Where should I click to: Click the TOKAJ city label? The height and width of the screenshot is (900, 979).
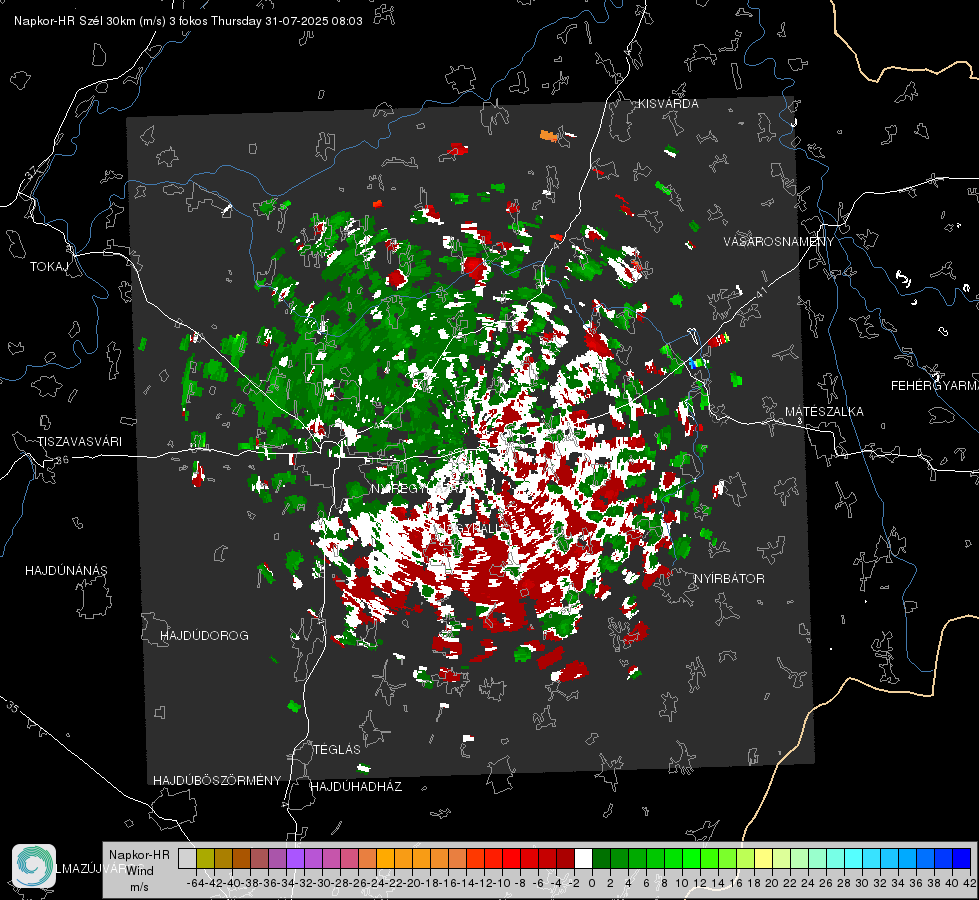(x=49, y=267)
